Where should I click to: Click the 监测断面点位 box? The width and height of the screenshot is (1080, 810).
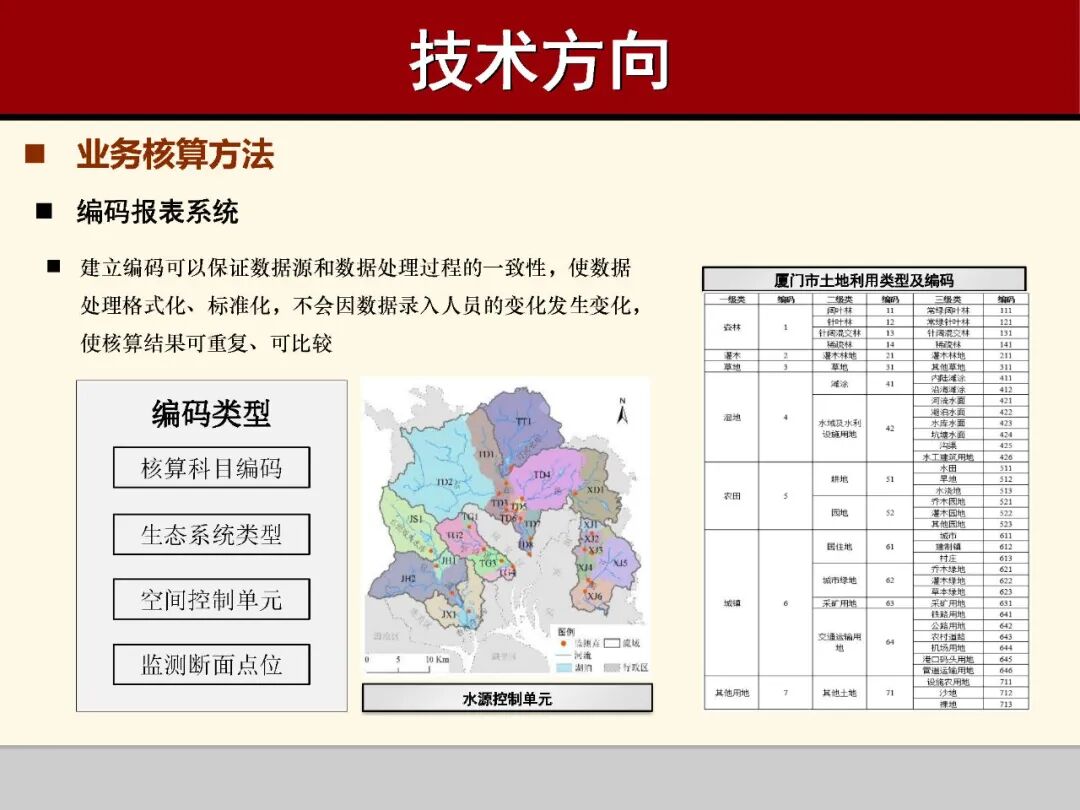coord(213,662)
